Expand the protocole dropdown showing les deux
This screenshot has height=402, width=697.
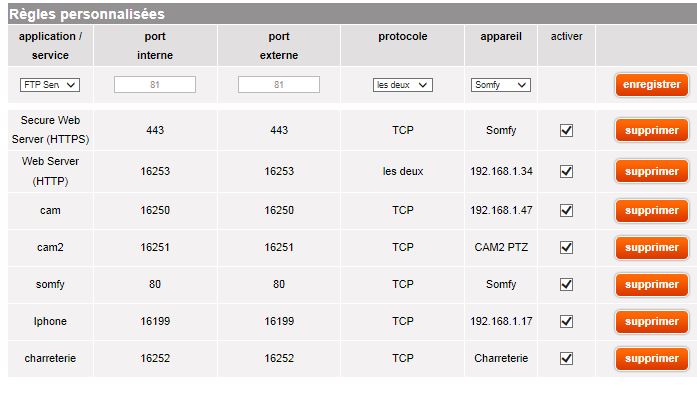pos(402,85)
